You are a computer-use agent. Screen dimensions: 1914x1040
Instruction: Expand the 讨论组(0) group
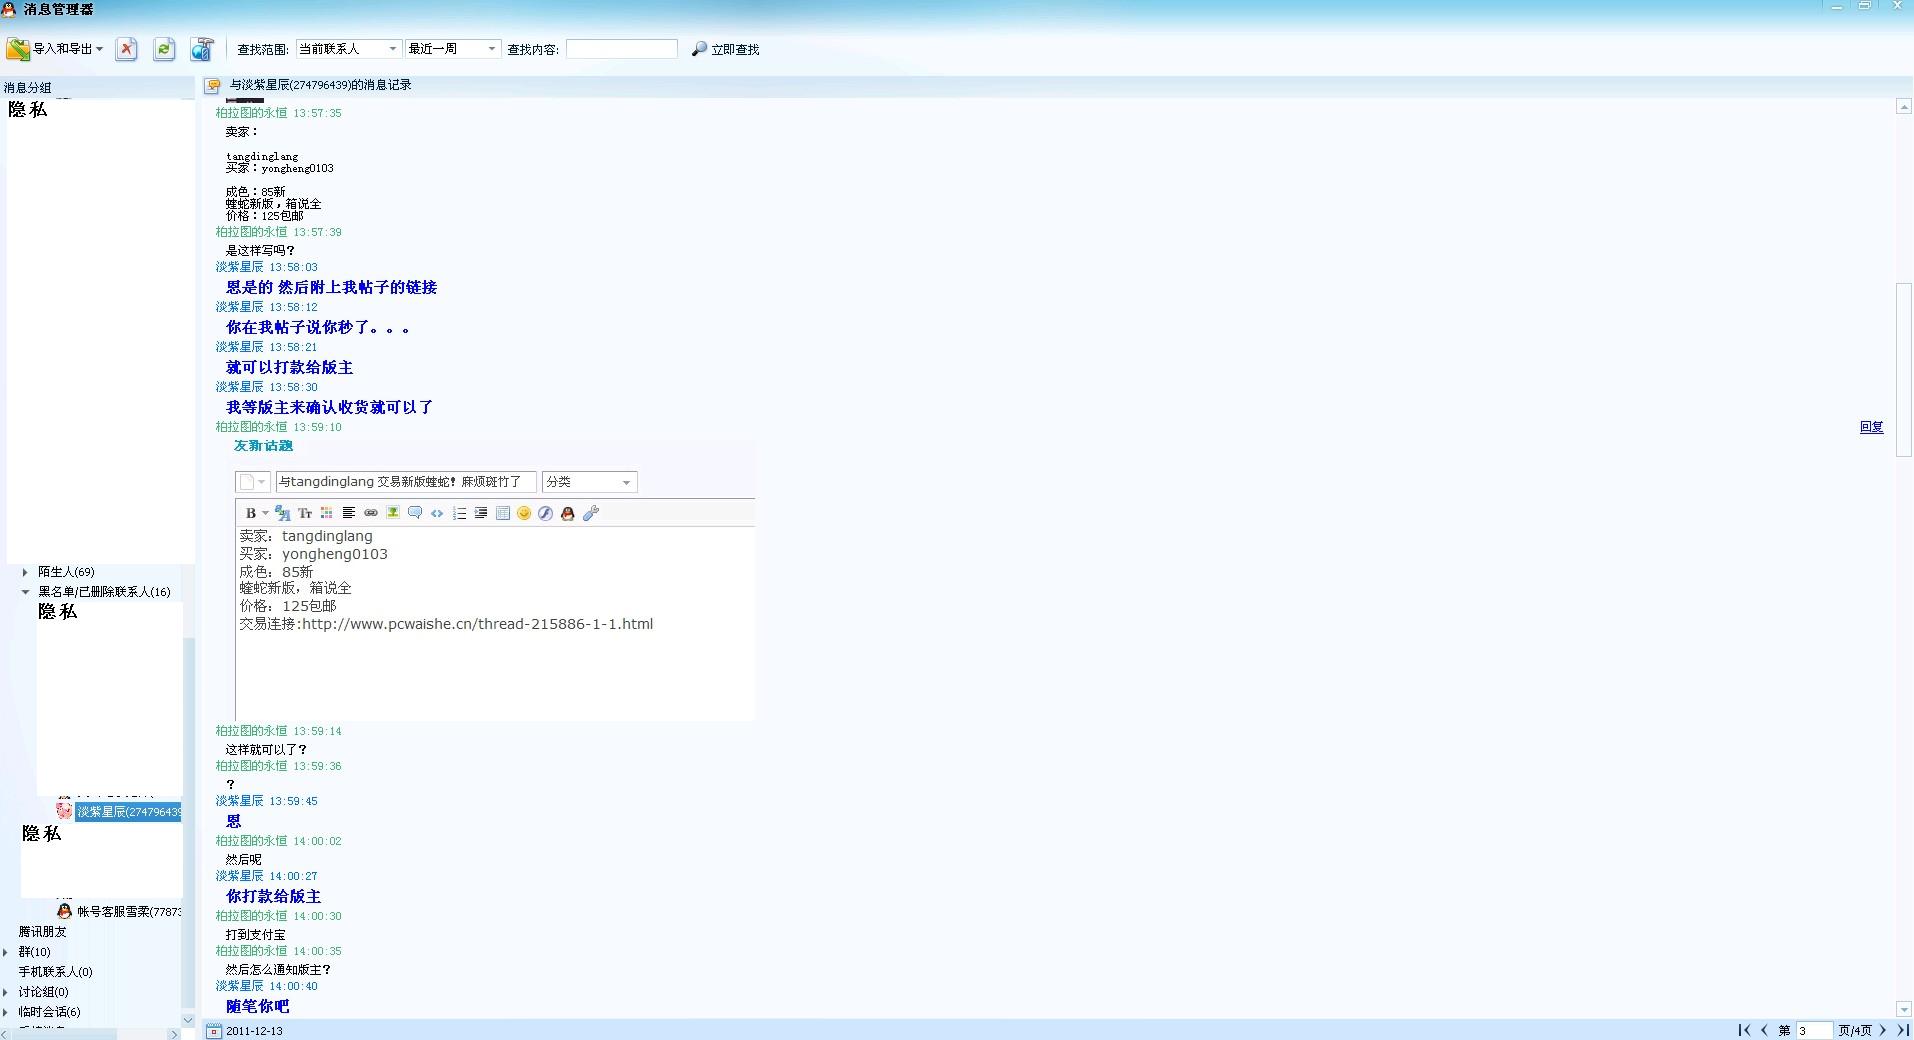[6, 992]
